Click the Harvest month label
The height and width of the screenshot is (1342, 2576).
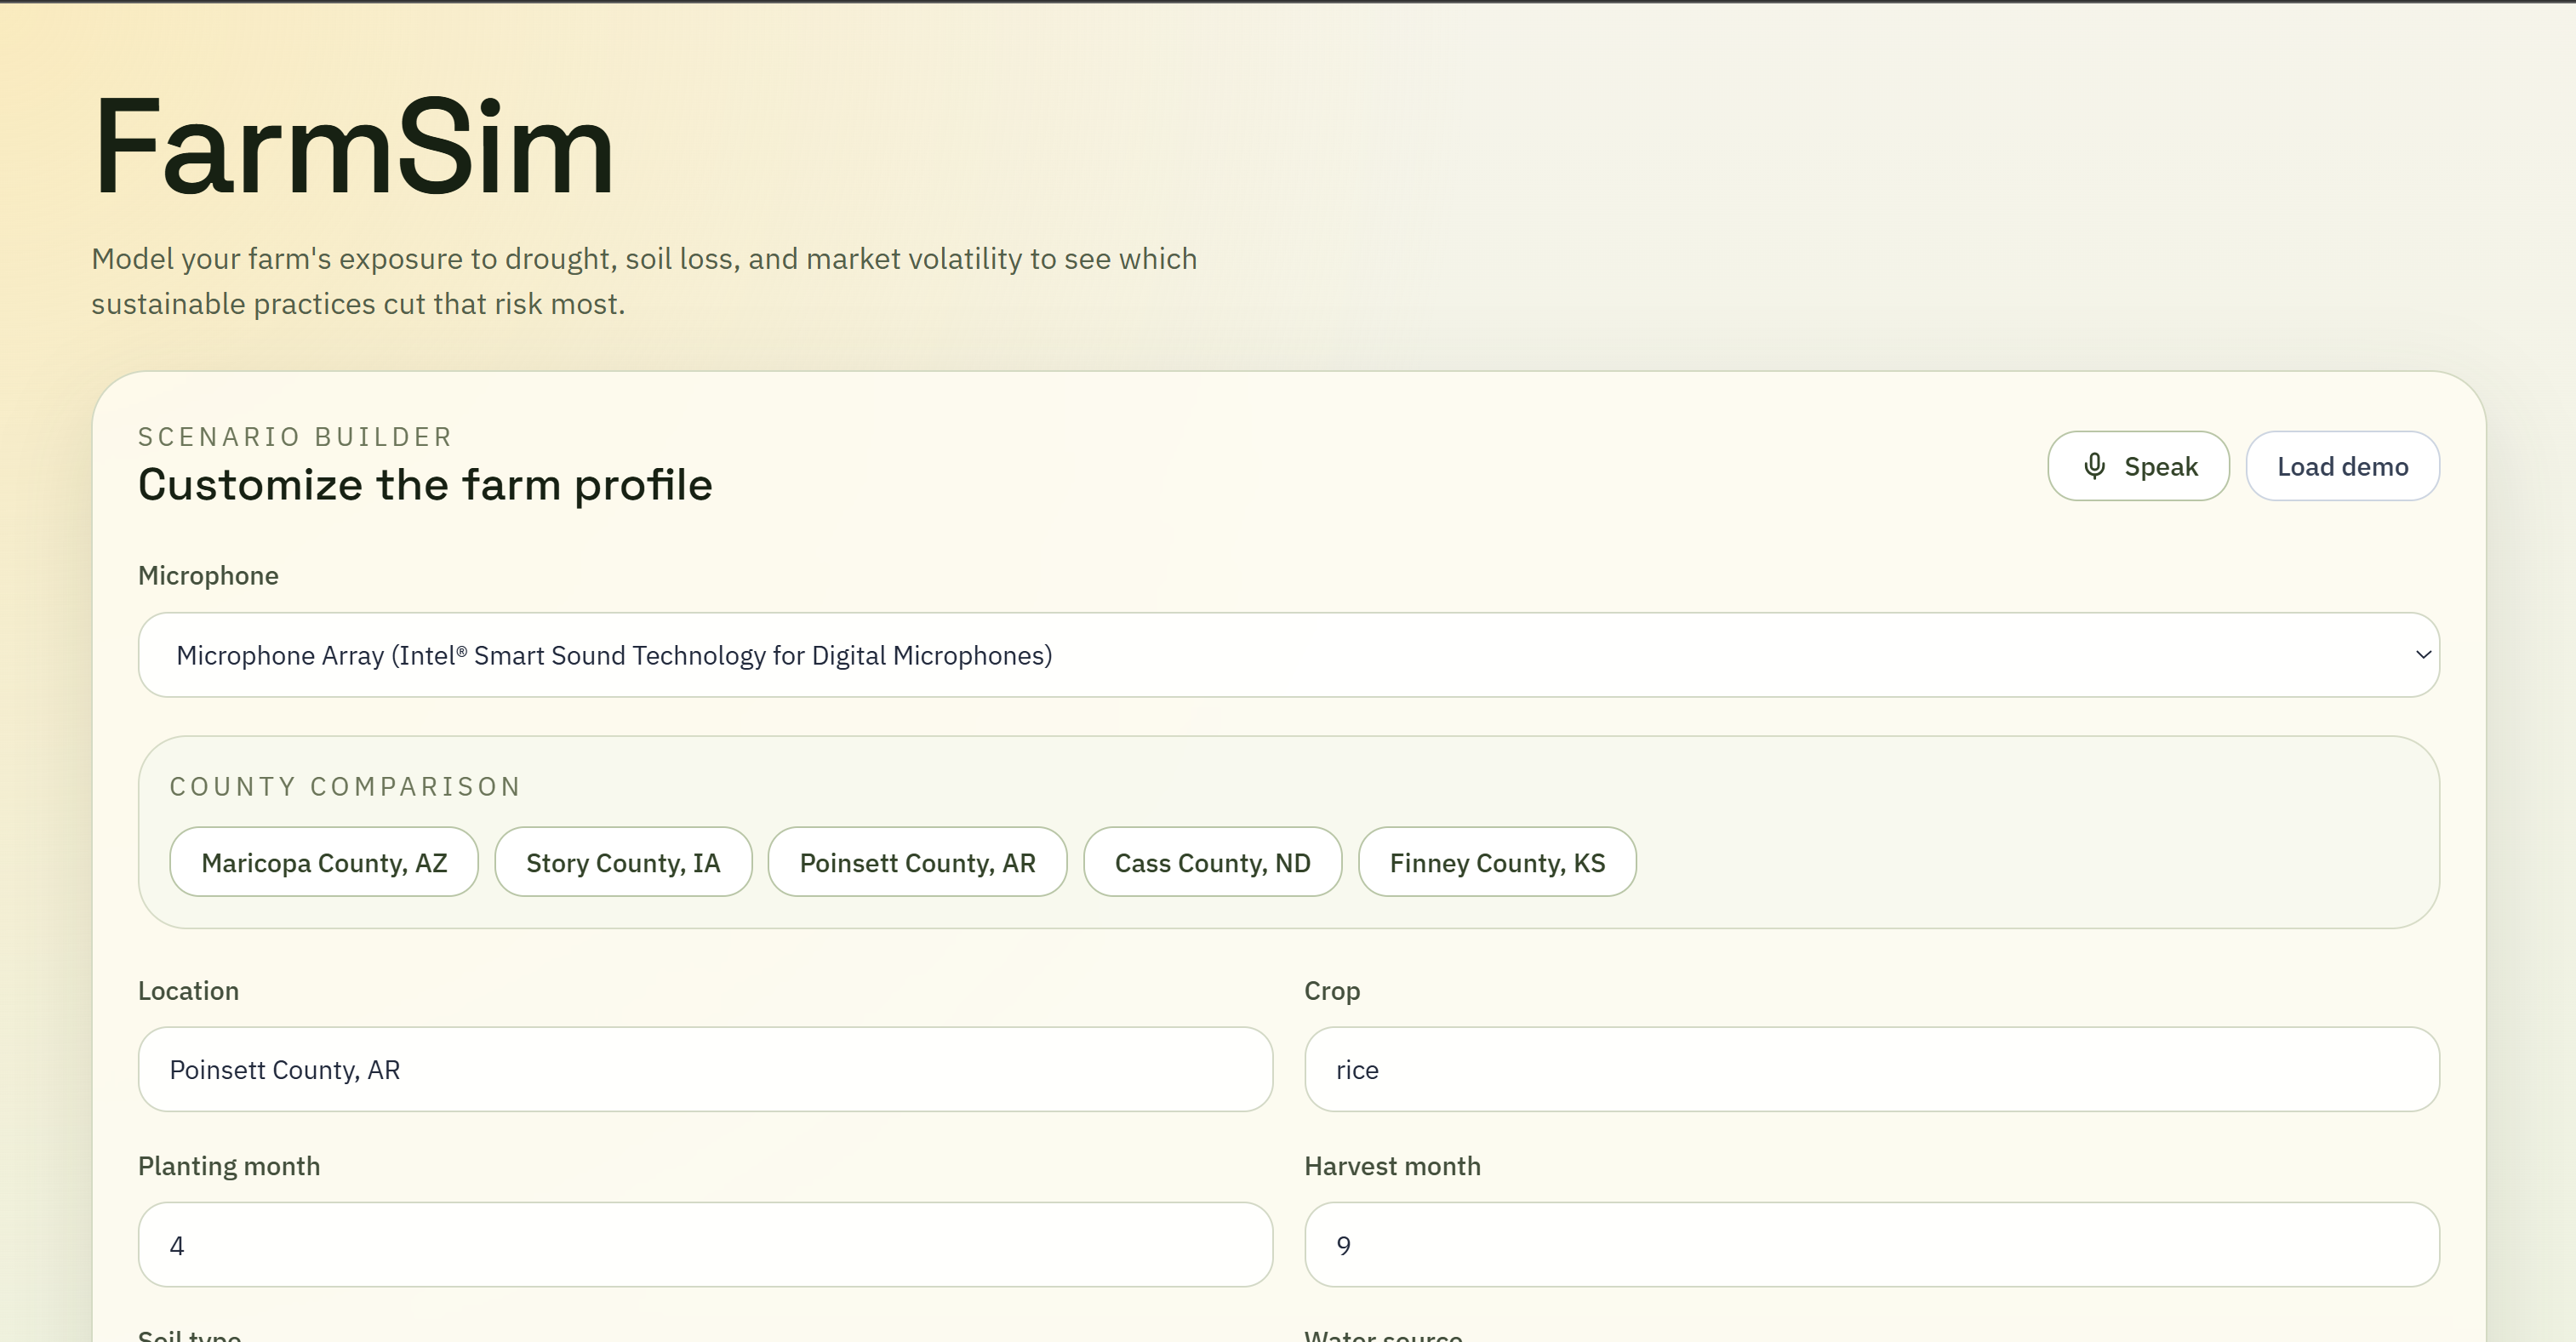pos(1392,1166)
